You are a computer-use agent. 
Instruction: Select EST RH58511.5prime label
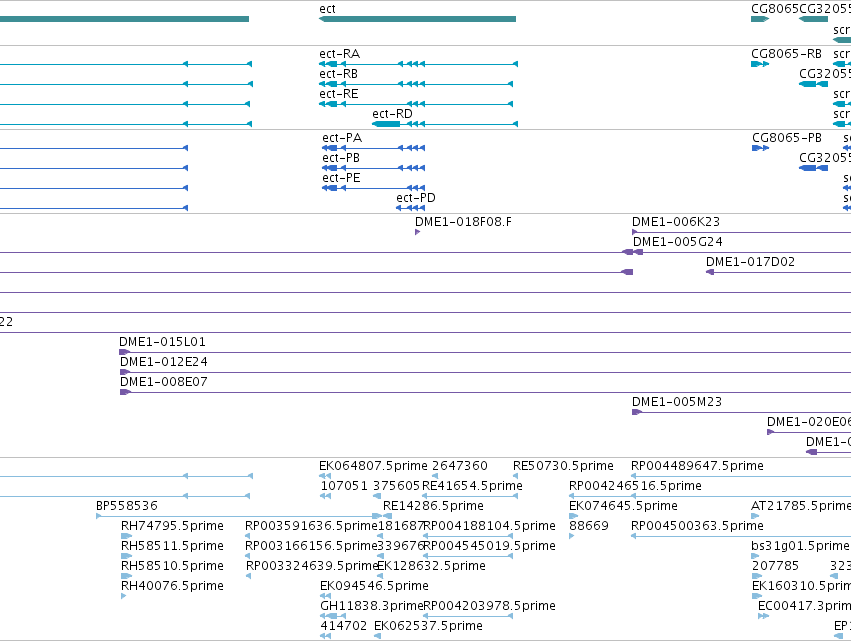172,546
